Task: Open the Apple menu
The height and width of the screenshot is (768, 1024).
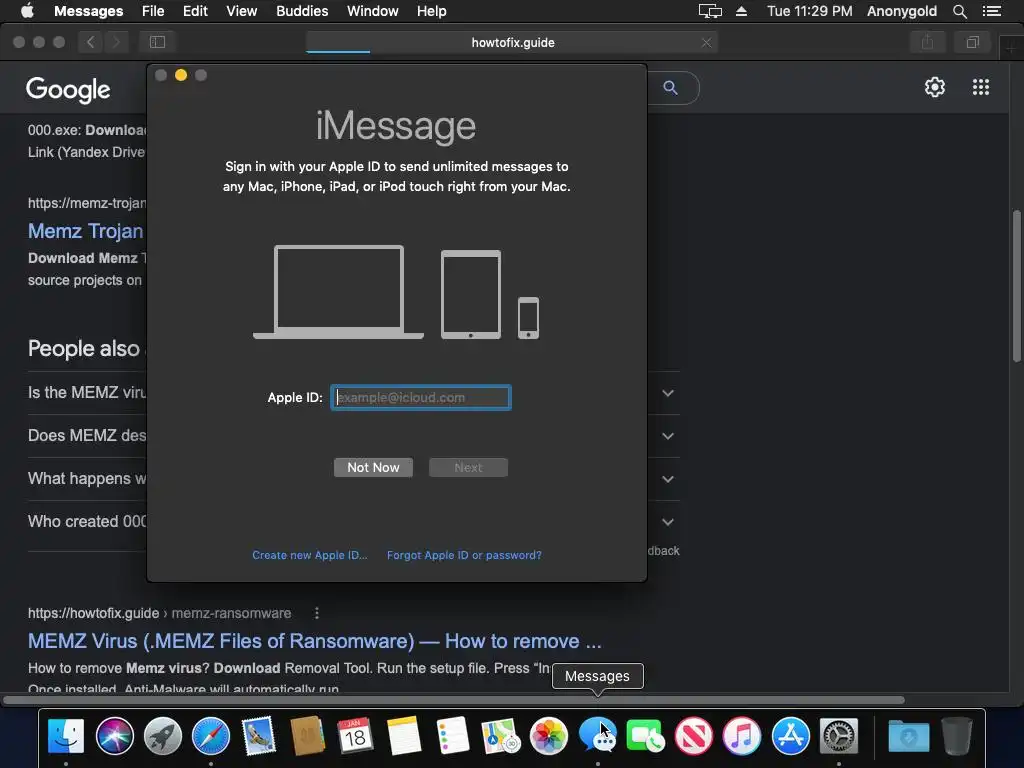Action: pyautogui.click(x=27, y=11)
